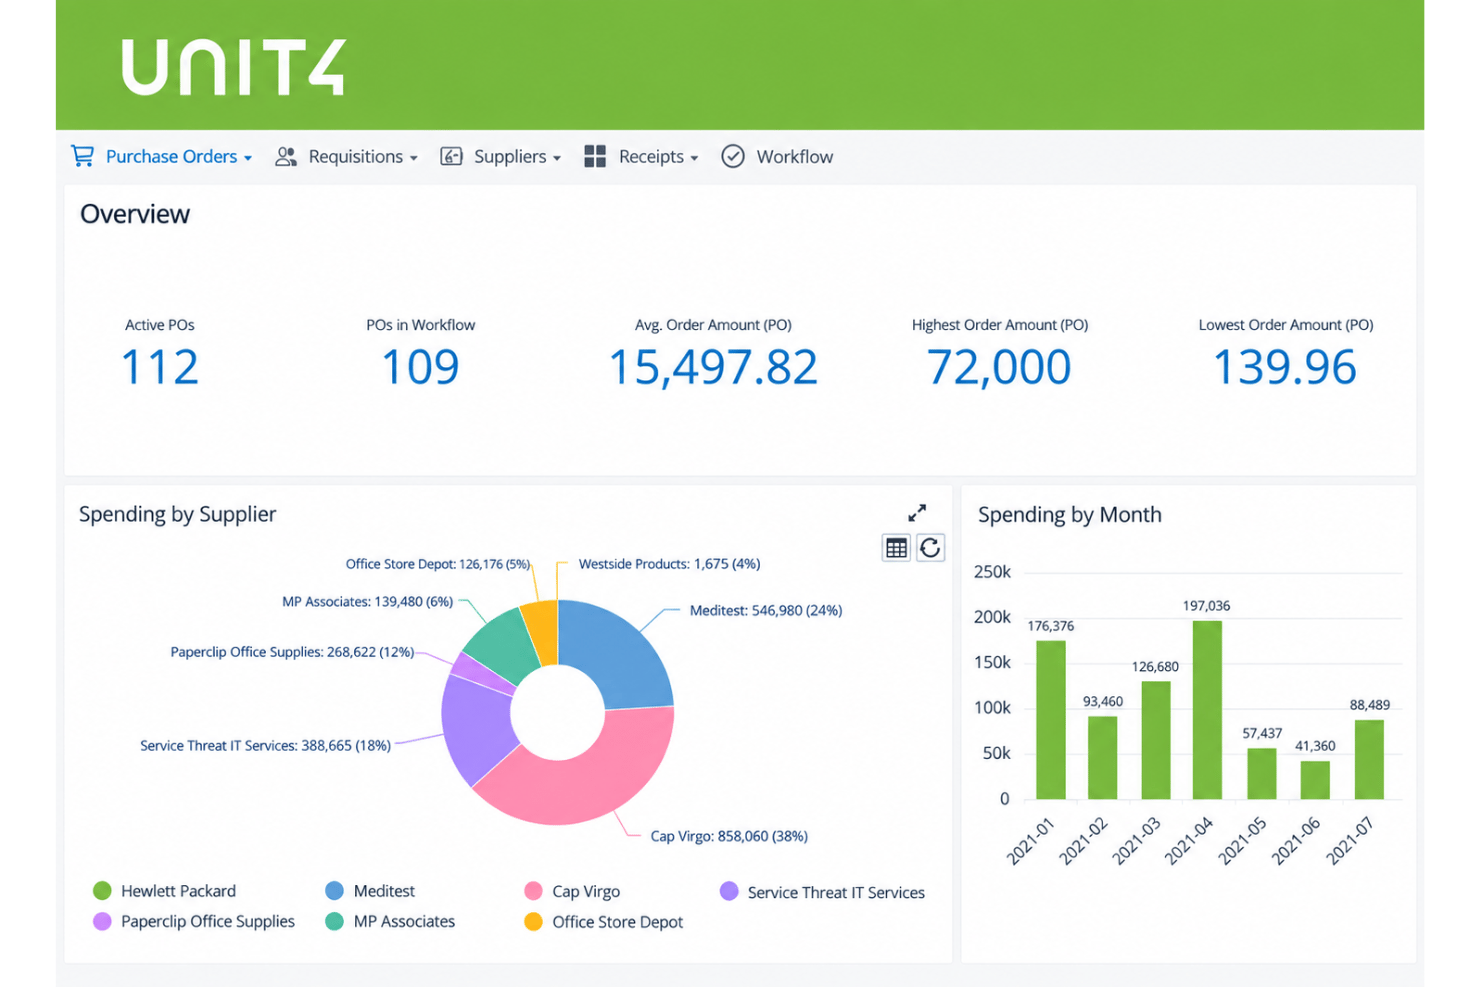Toggle Paperclip Office Supplies legend entry
The height and width of the screenshot is (987, 1480).
pyautogui.click(x=194, y=921)
